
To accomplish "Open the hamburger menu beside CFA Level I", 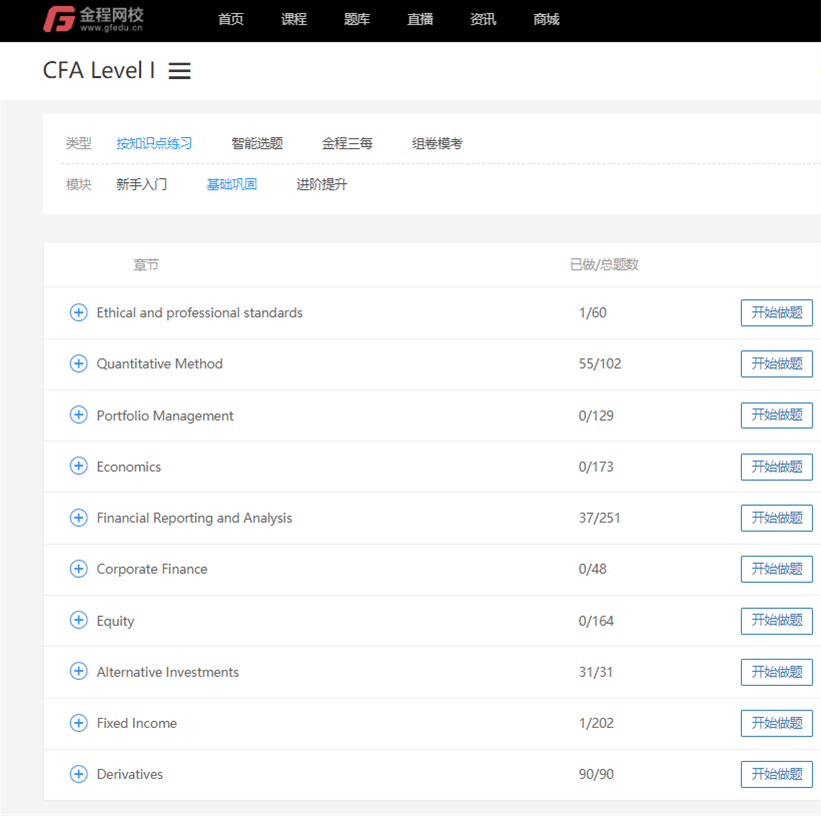I will click(179, 71).
